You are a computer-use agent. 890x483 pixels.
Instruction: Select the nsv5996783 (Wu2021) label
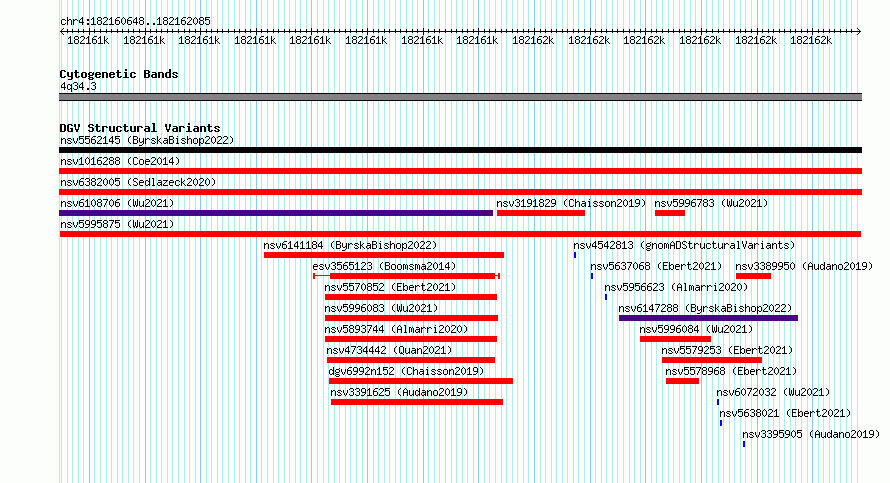pyautogui.click(x=711, y=203)
